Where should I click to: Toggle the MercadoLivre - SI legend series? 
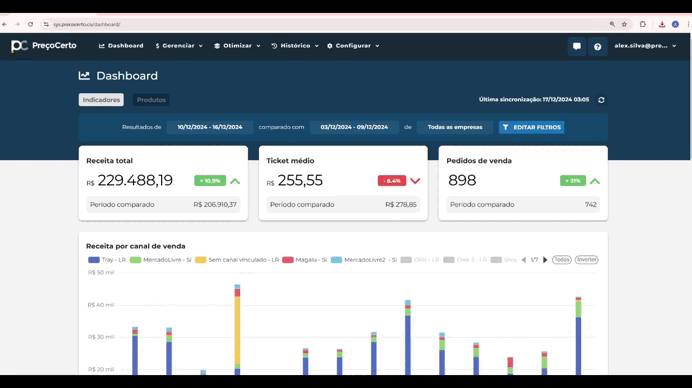[x=161, y=260]
